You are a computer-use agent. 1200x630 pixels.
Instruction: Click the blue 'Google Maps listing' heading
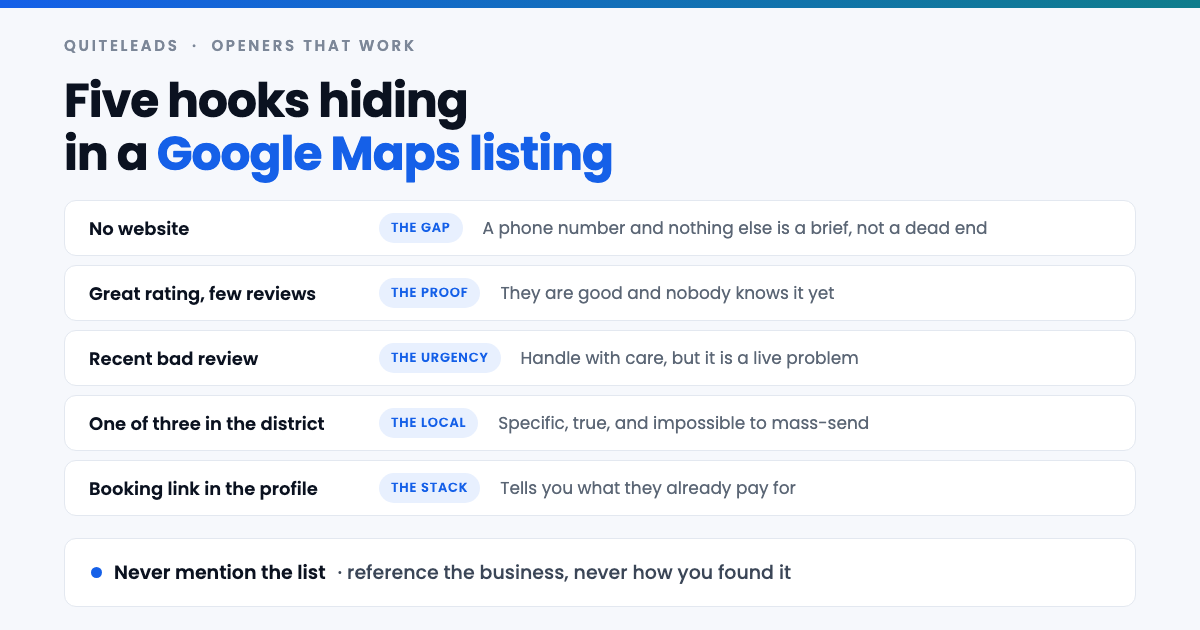tap(385, 155)
